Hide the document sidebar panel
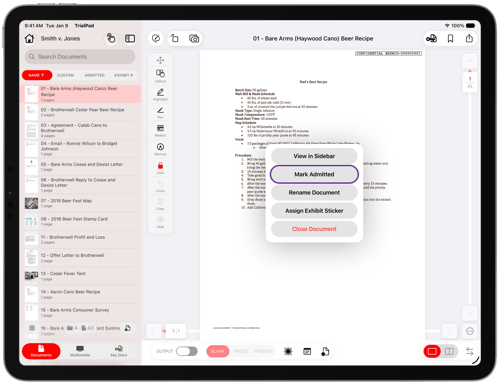500x386 pixels. tap(130, 39)
